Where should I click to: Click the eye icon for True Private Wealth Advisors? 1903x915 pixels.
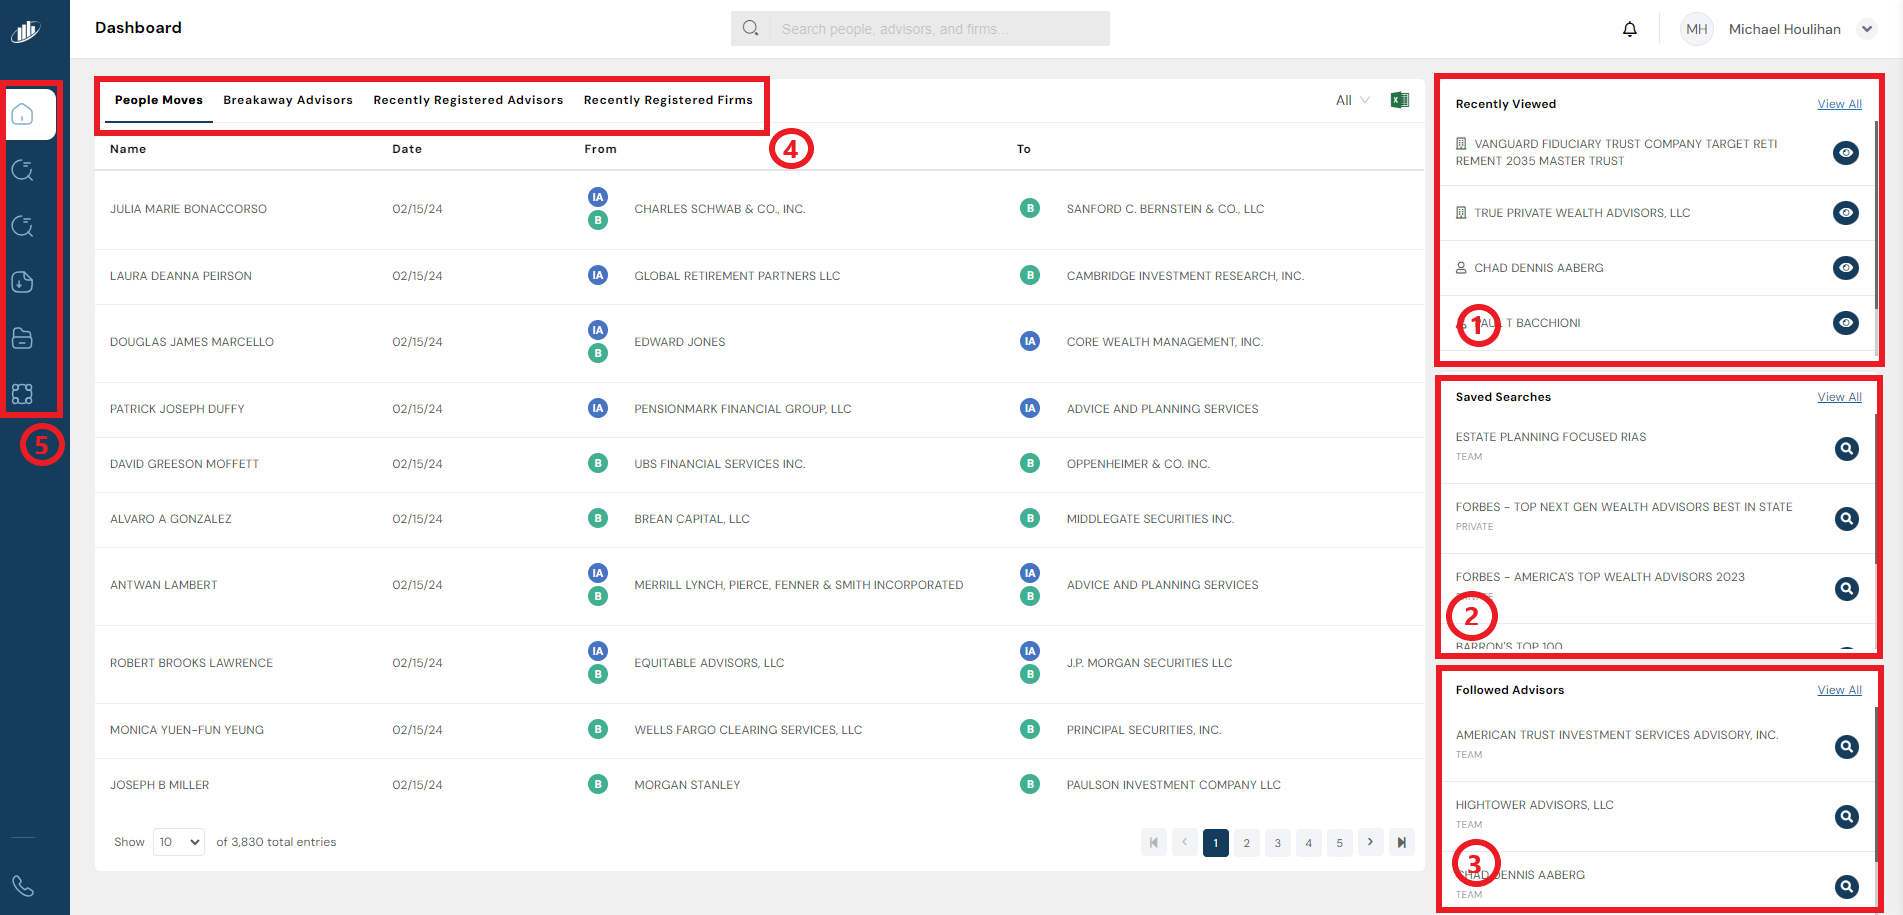tap(1846, 213)
